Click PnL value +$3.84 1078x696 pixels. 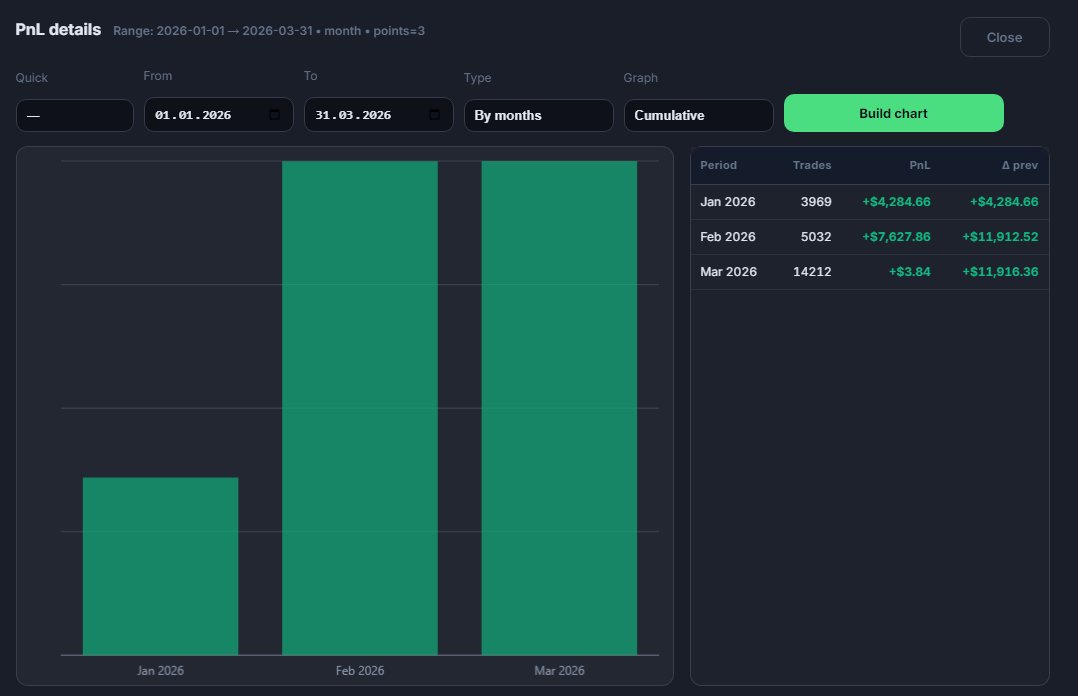pyautogui.click(x=910, y=272)
